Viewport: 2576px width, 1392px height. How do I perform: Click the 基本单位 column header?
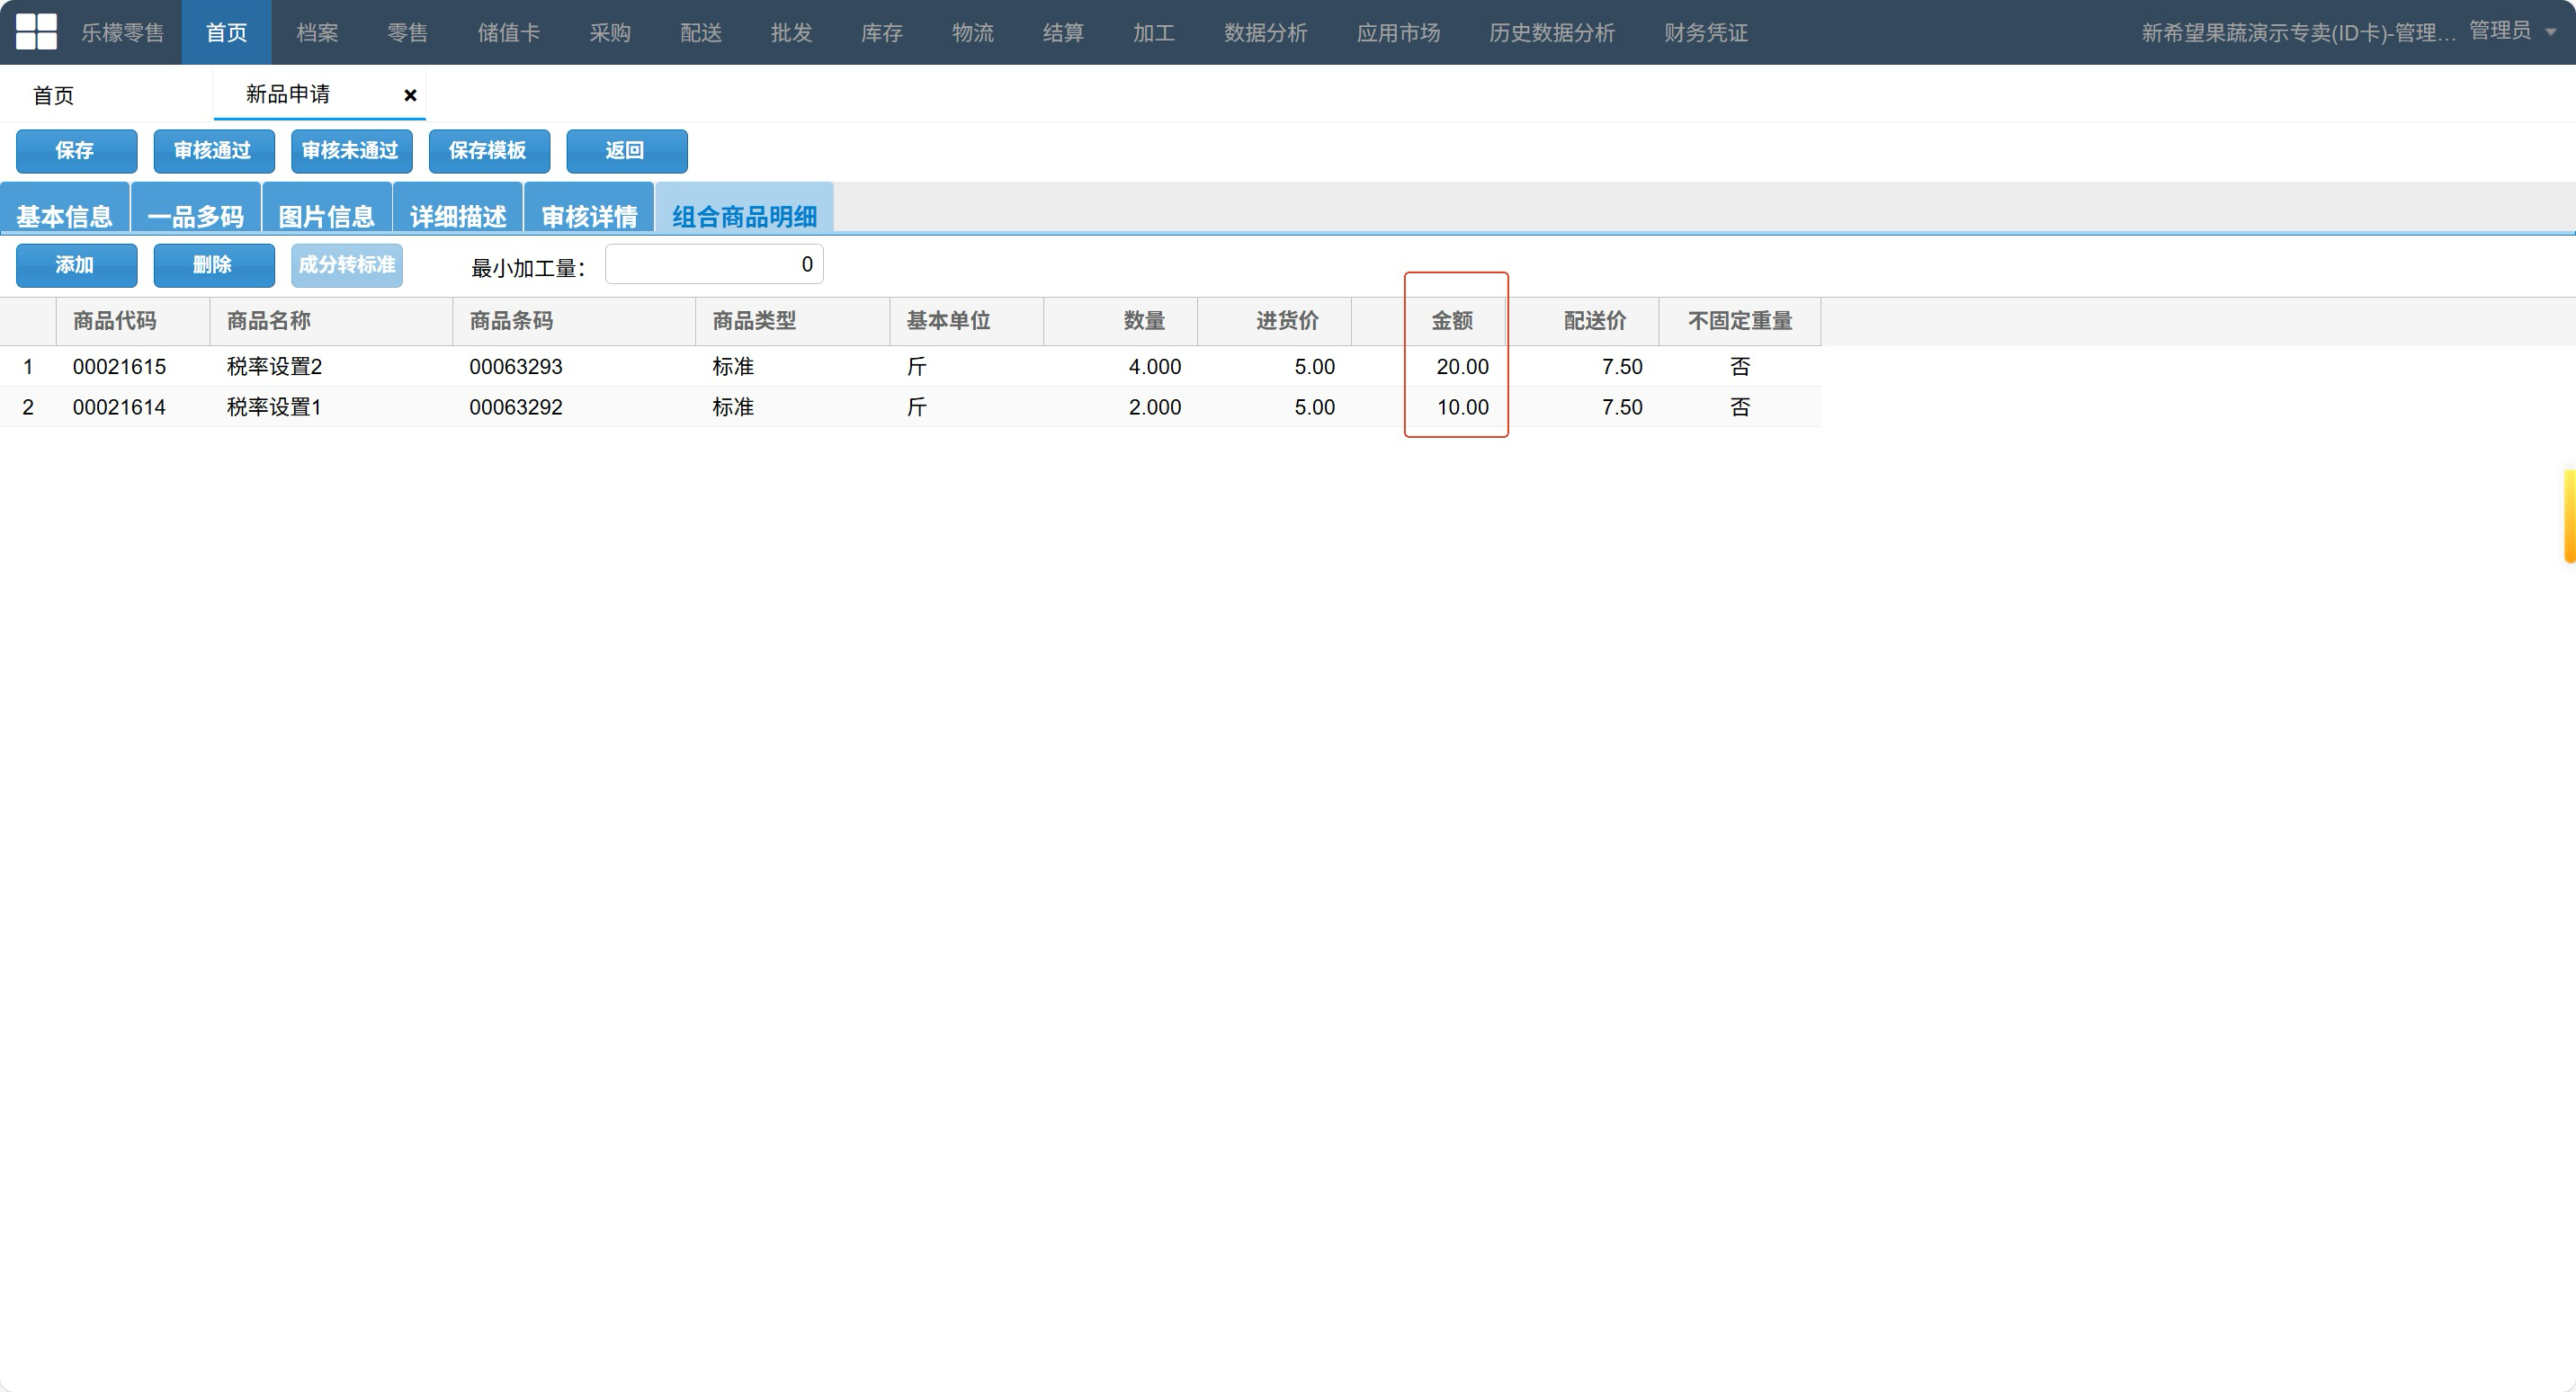pos(967,321)
